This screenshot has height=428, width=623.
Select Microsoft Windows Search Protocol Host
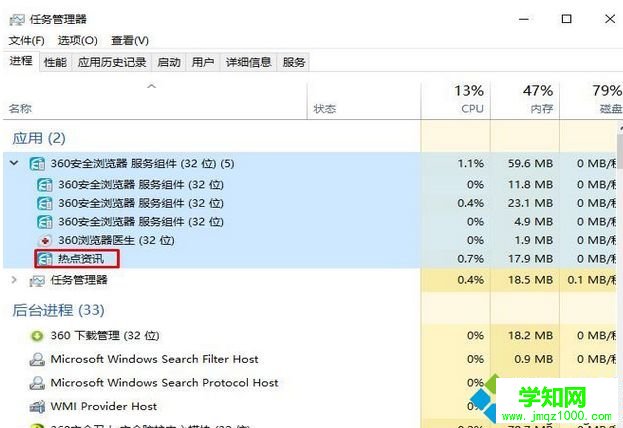tap(310, 383)
